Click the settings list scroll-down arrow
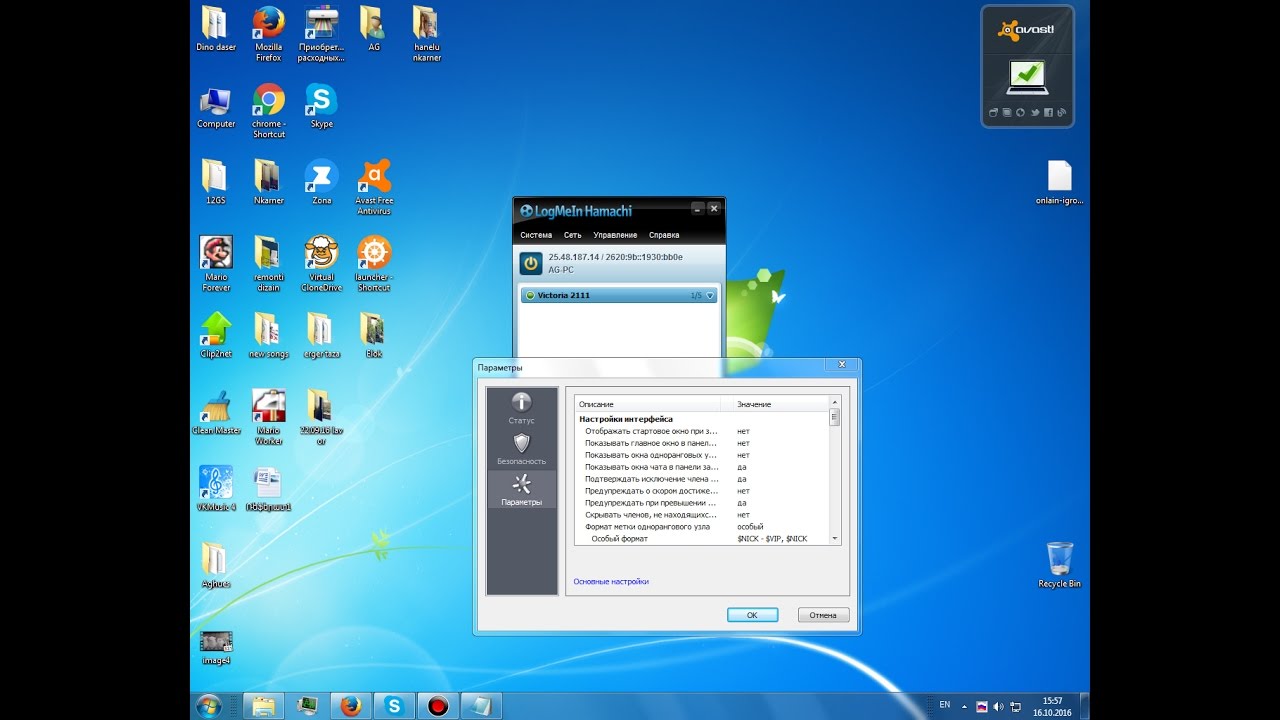 [x=834, y=539]
